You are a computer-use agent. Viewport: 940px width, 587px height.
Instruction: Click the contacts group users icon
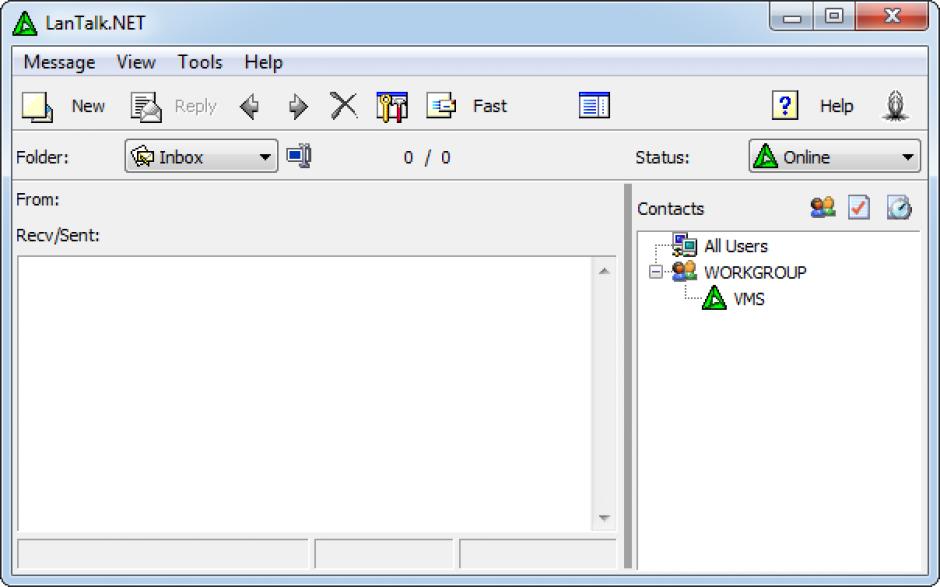(x=822, y=207)
